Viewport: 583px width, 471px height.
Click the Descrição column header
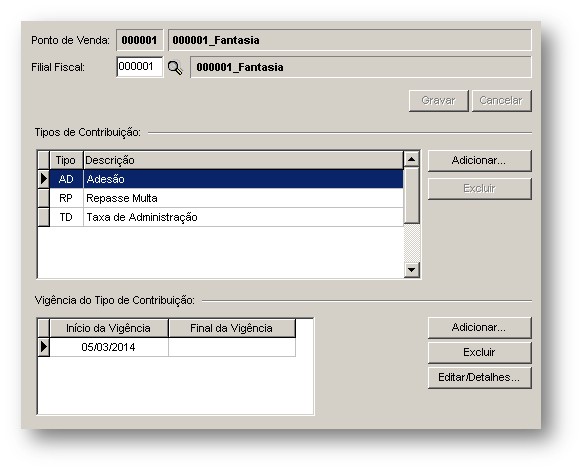click(x=243, y=160)
